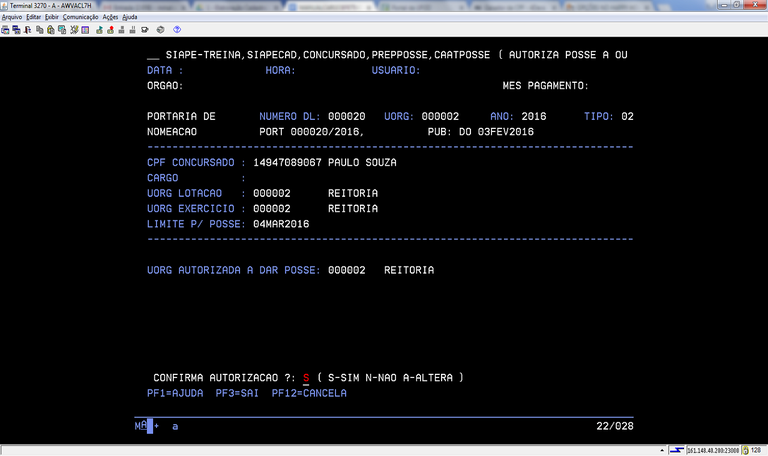Screen dimensions: 768x456
Task: Click the paste clipboard toolbar icon
Action: coord(49,30)
